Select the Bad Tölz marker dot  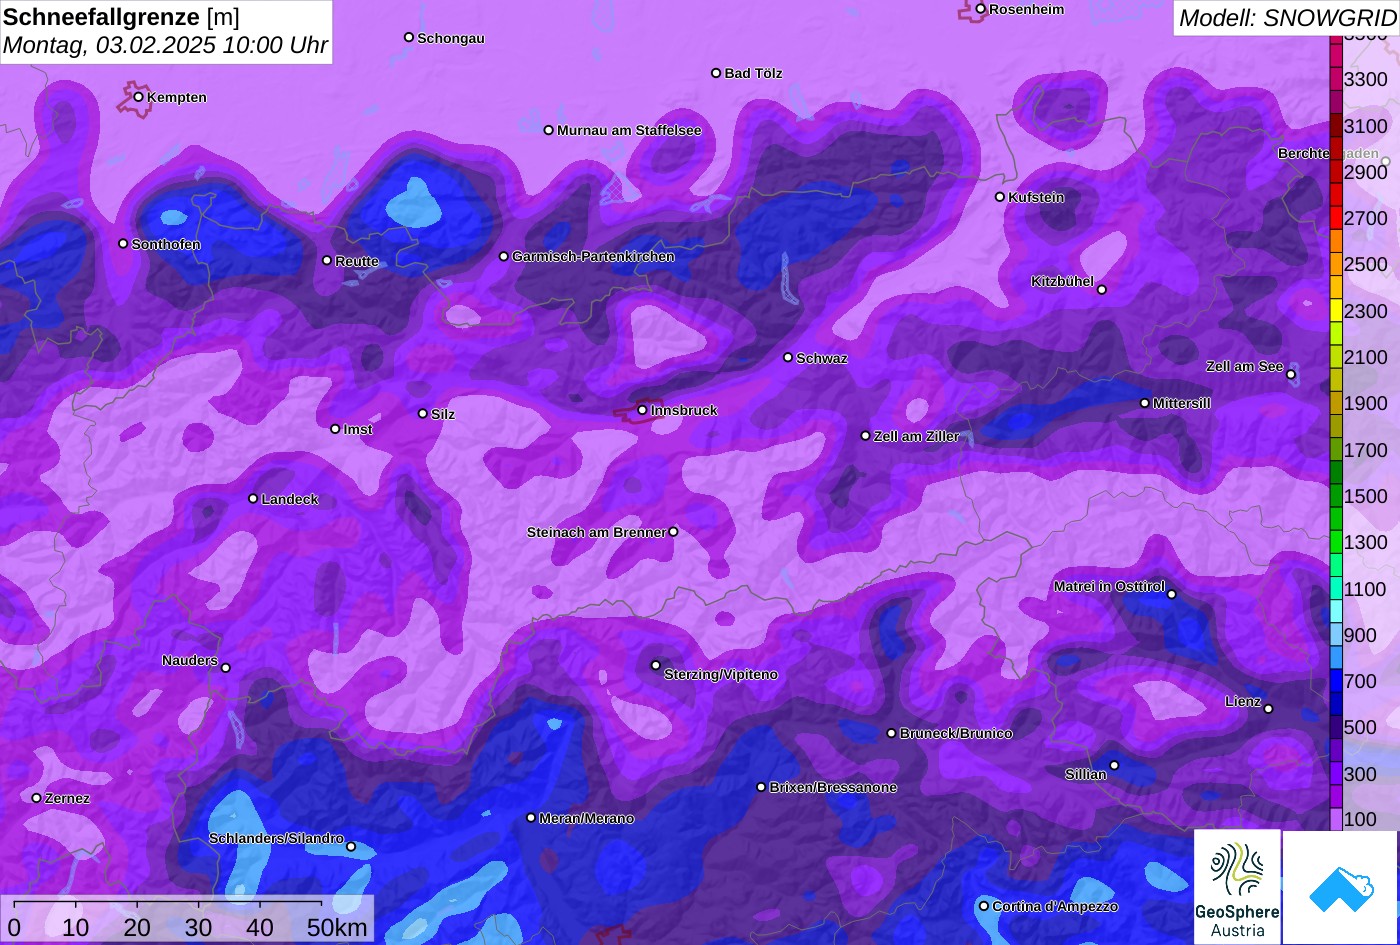(716, 73)
